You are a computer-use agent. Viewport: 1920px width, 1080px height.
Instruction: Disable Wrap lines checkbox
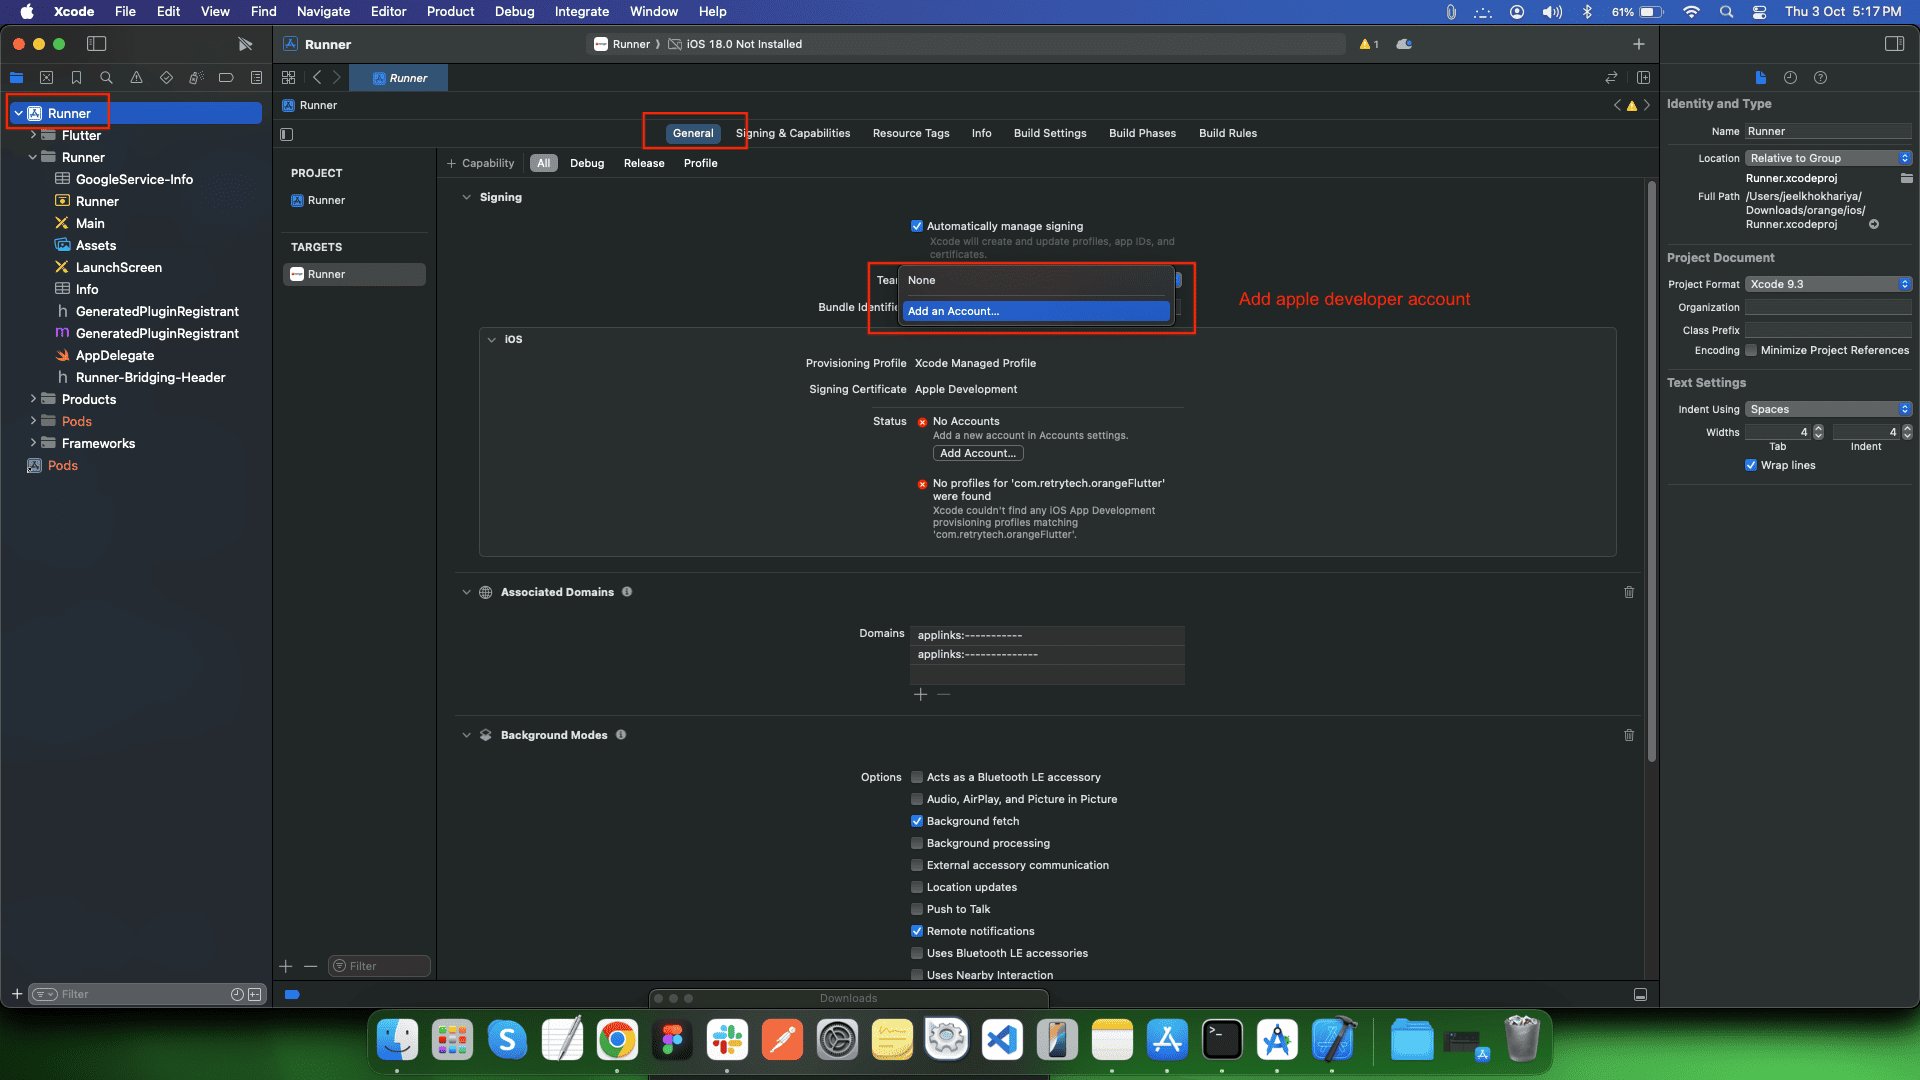tap(1751, 465)
